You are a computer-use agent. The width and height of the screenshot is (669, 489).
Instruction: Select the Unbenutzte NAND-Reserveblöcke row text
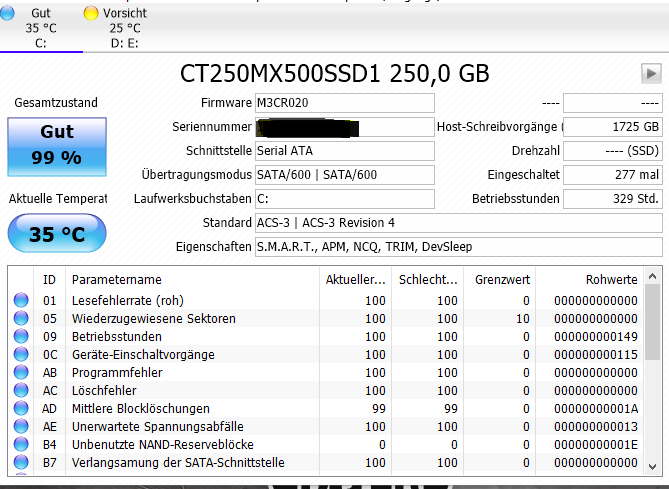[x=163, y=444]
